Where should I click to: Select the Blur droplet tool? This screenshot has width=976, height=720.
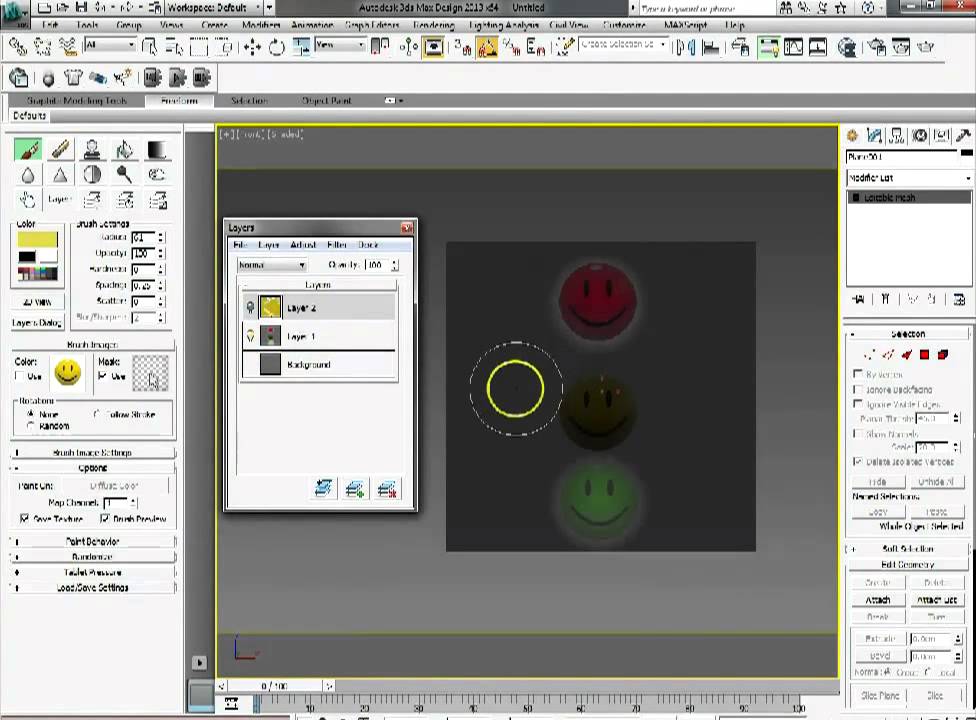tap(28, 175)
